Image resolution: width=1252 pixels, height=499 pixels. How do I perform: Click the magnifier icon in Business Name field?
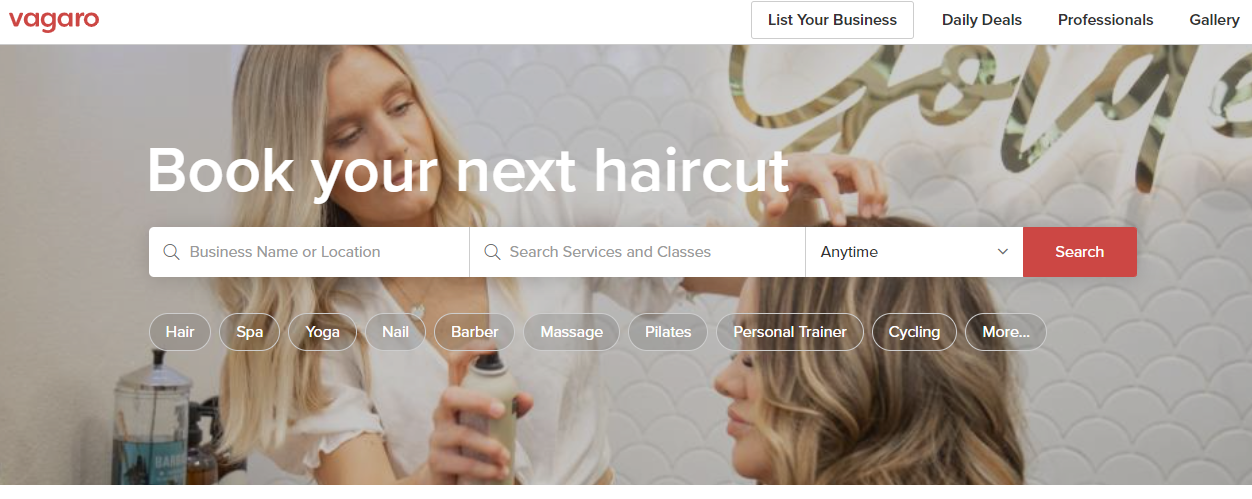coord(171,252)
